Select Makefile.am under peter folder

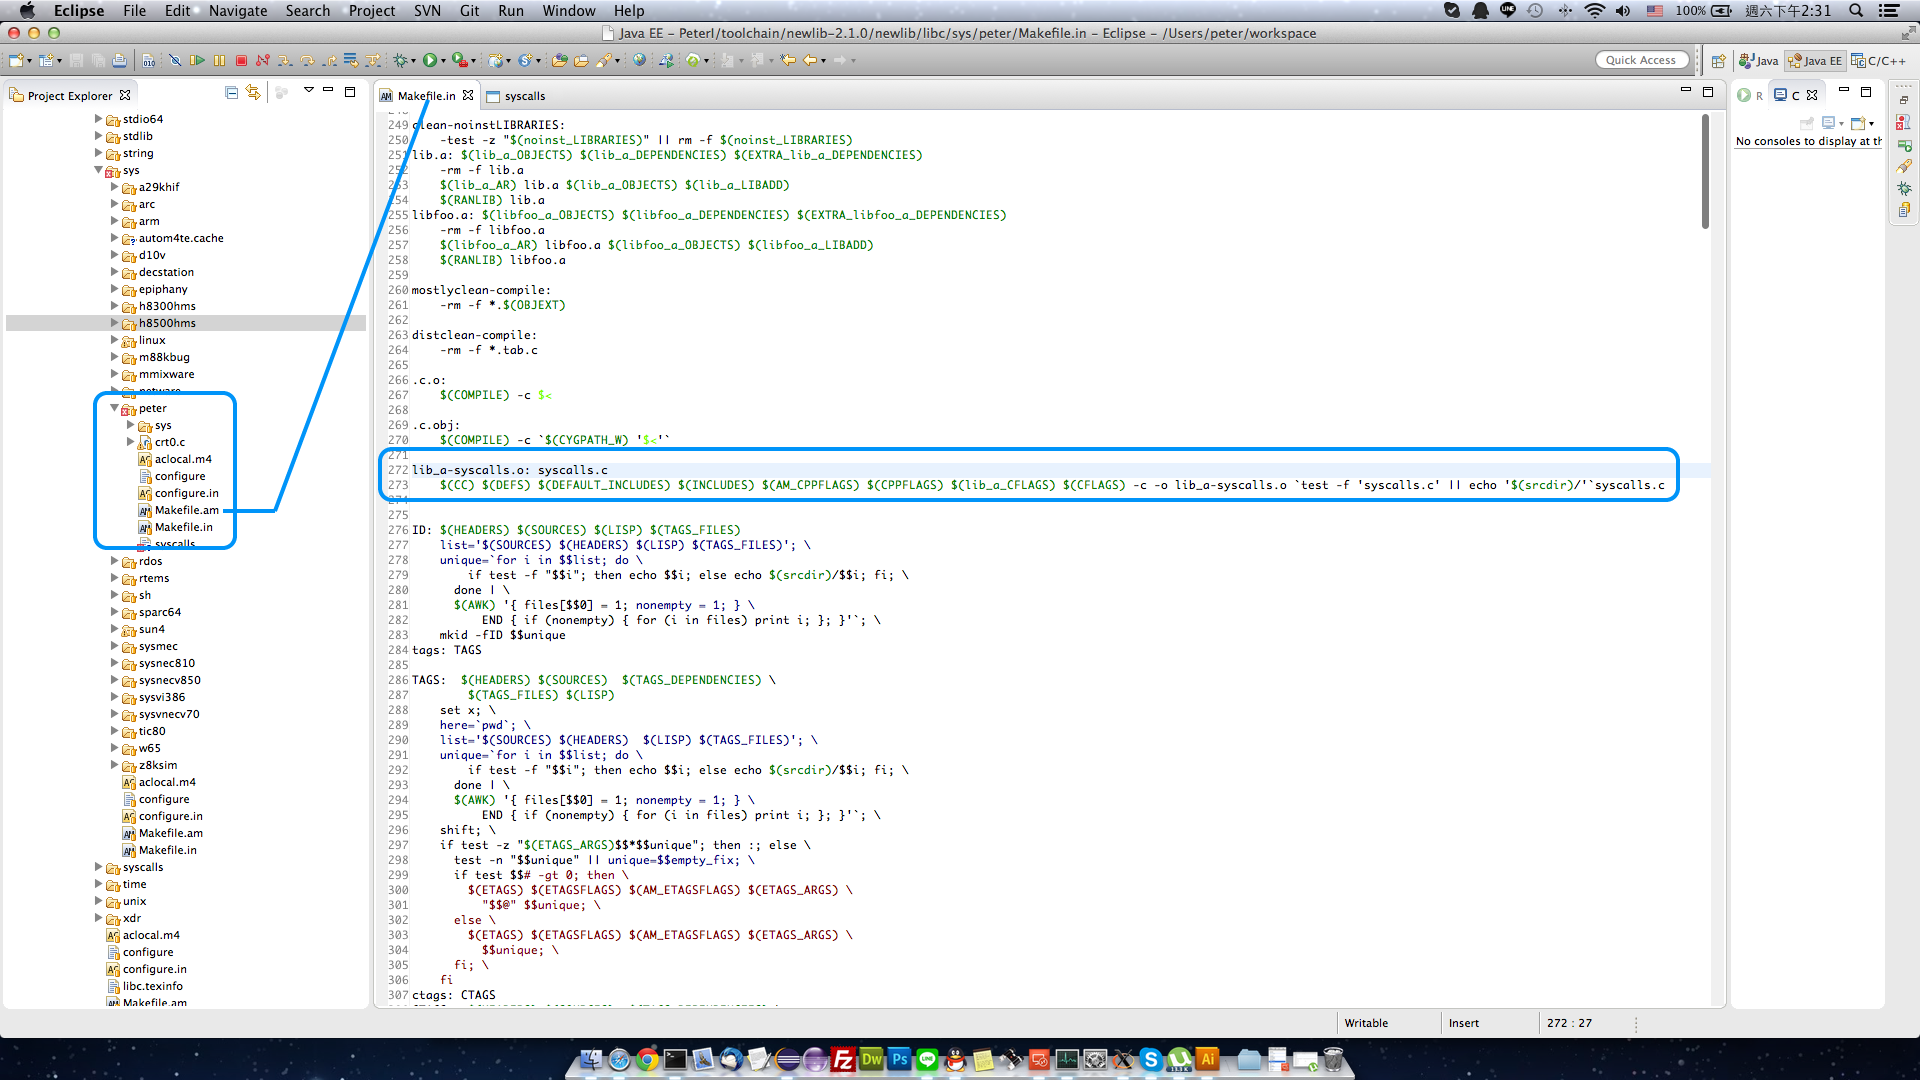tap(186, 510)
